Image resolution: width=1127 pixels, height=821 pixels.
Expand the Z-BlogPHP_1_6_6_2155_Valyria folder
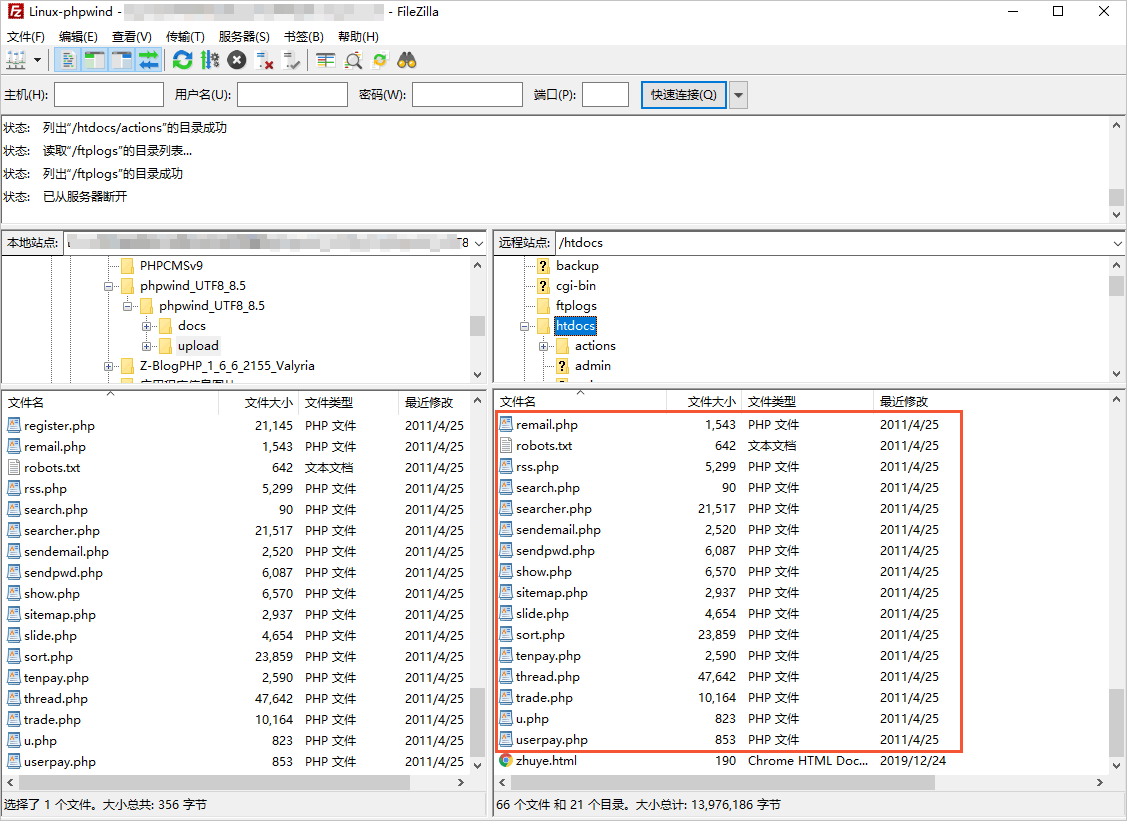point(109,367)
